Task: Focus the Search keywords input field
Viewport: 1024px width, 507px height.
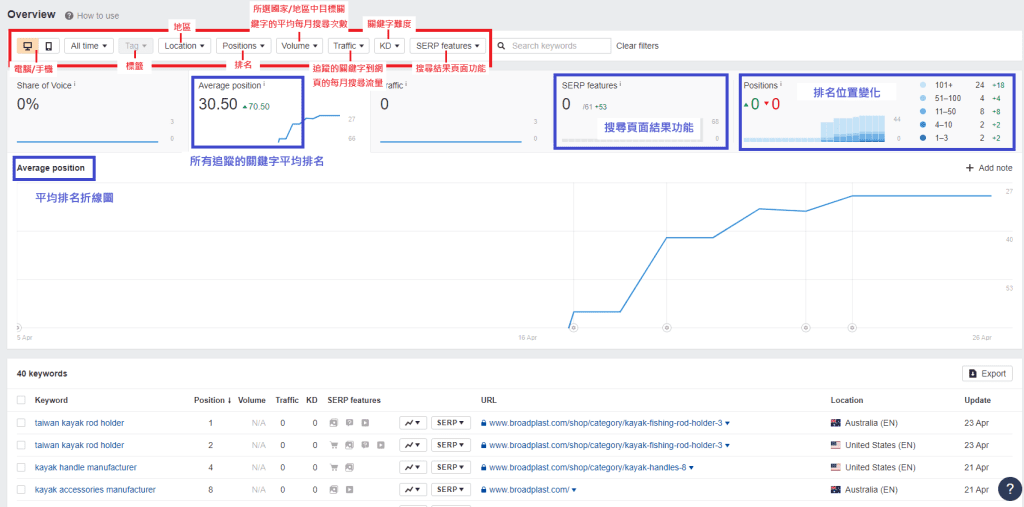Action: click(x=559, y=46)
